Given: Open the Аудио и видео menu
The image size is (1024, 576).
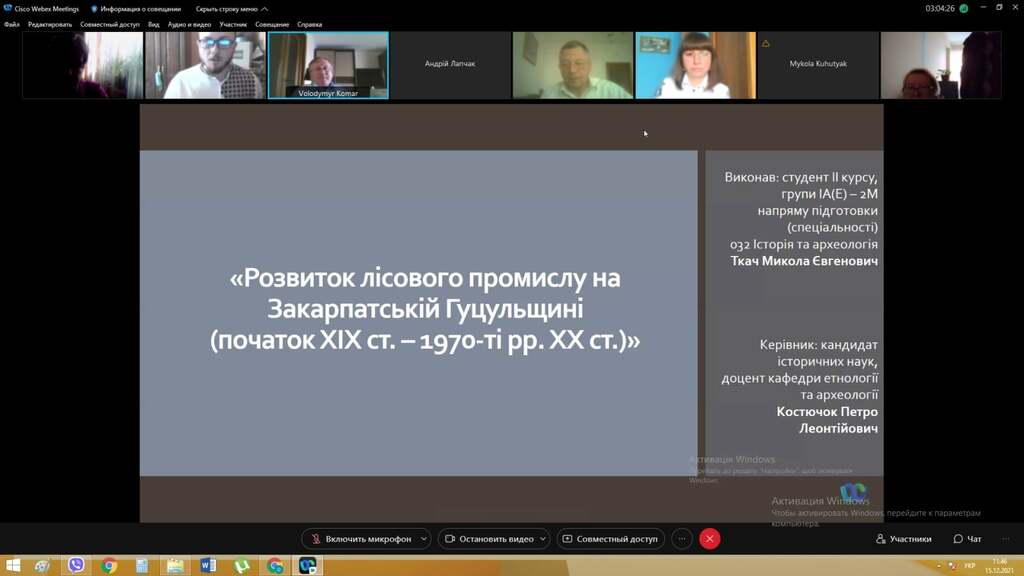Looking at the screenshot, I should [189, 24].
